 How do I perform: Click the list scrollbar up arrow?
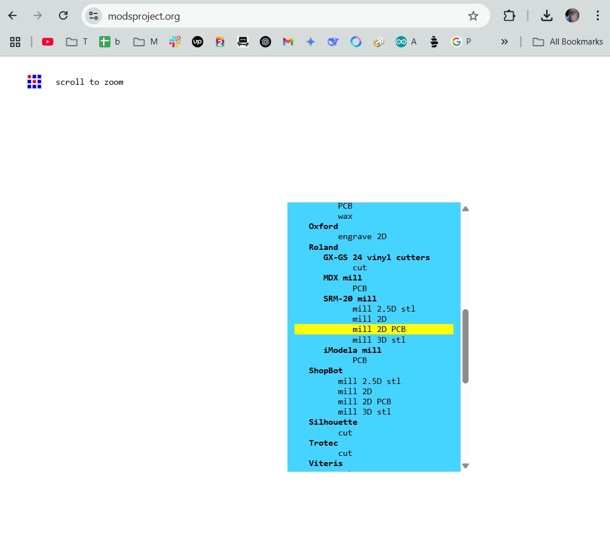465,209
